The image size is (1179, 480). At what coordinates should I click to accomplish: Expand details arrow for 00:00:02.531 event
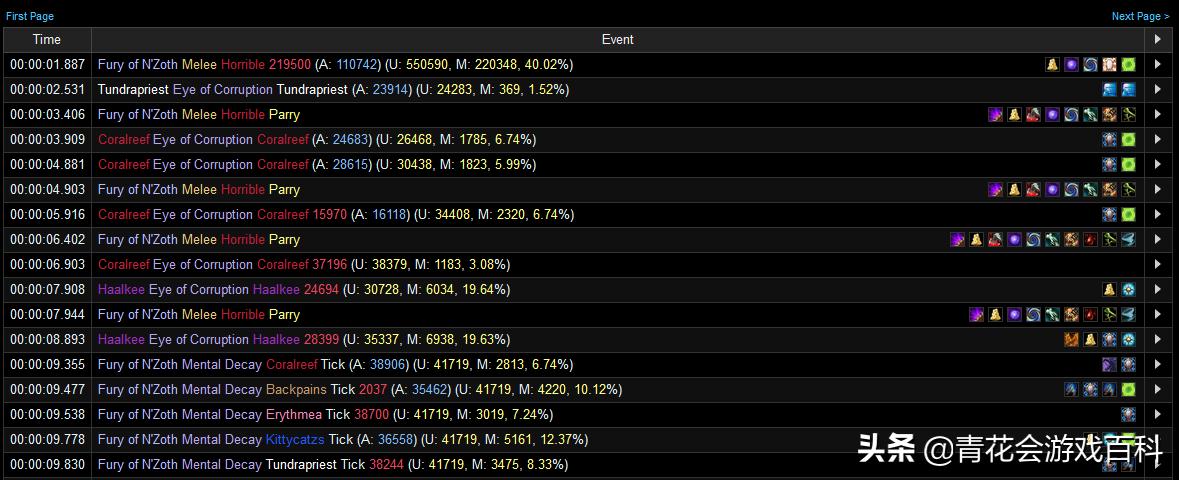coord(1158,90)
